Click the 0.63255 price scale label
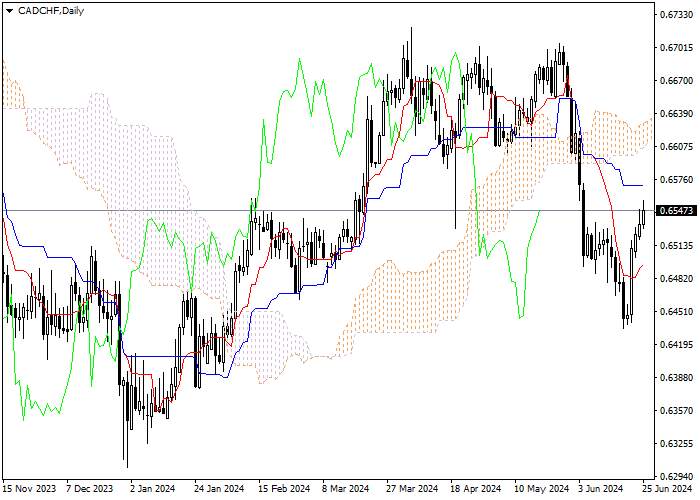This screenshot has width=700, height=500. tap(676, 443)
